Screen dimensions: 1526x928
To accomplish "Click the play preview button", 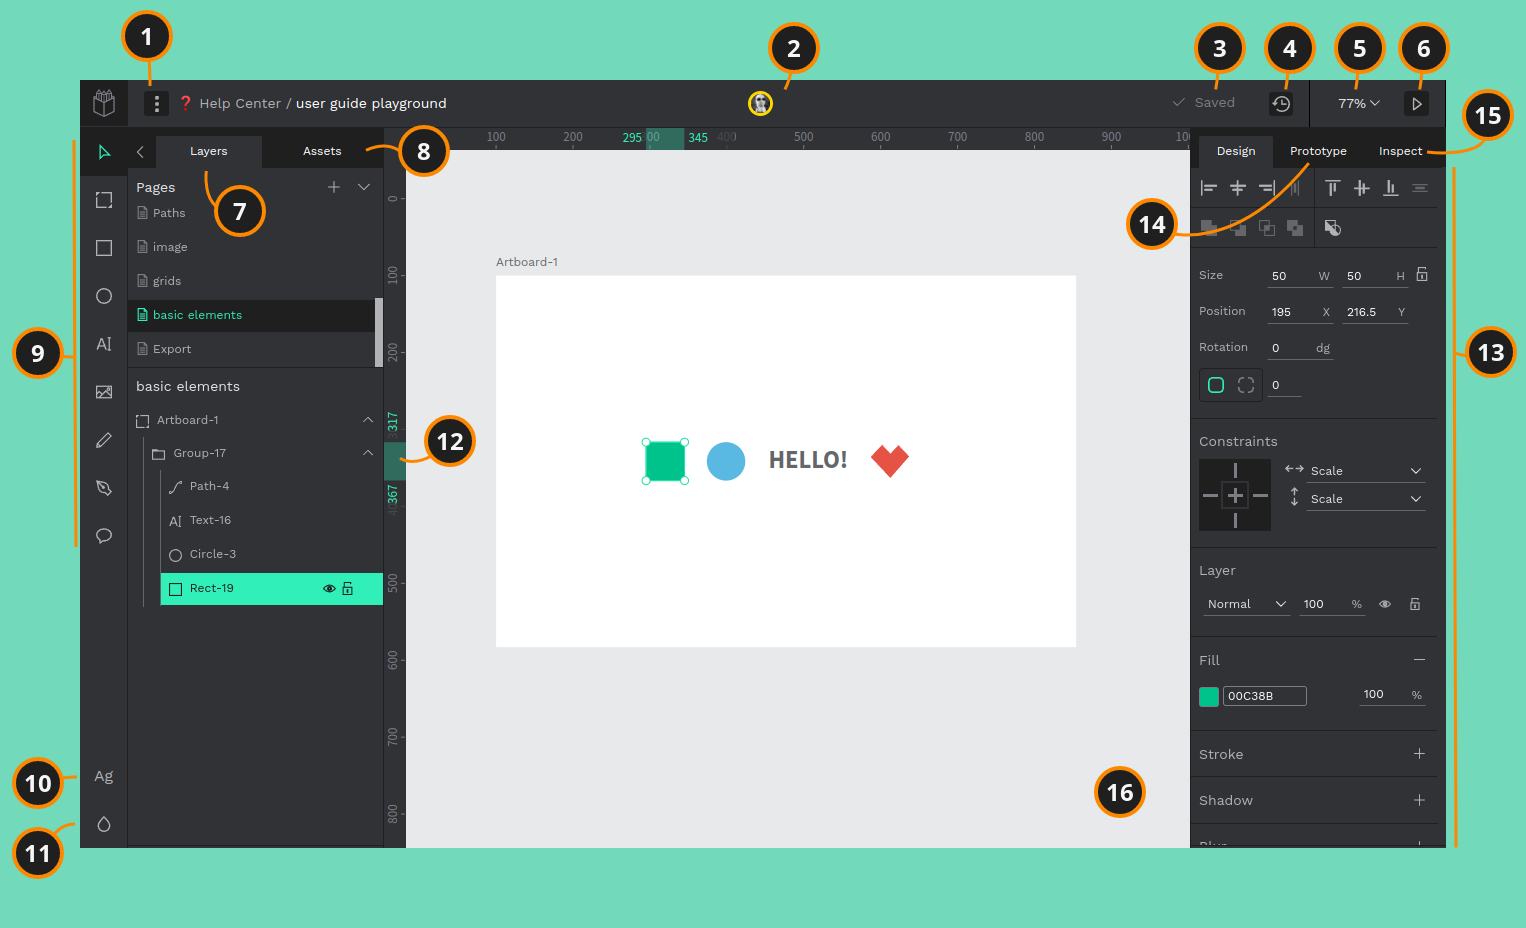I will 1416,103.
